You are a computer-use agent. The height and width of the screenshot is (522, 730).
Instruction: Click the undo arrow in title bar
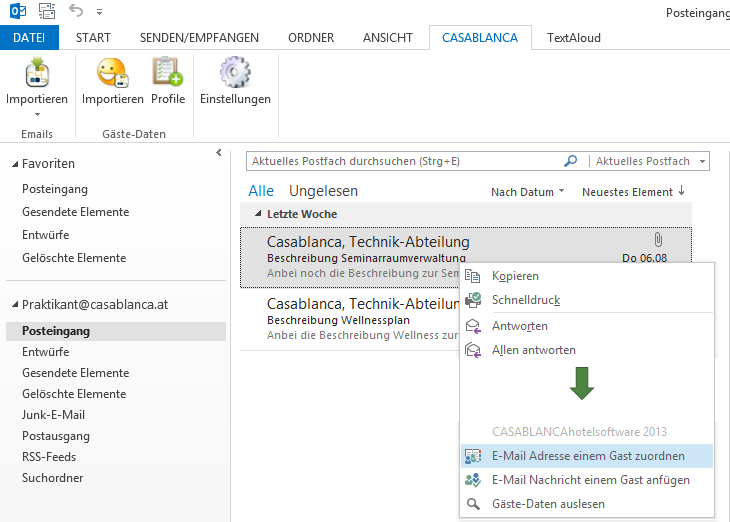[75, 10]
